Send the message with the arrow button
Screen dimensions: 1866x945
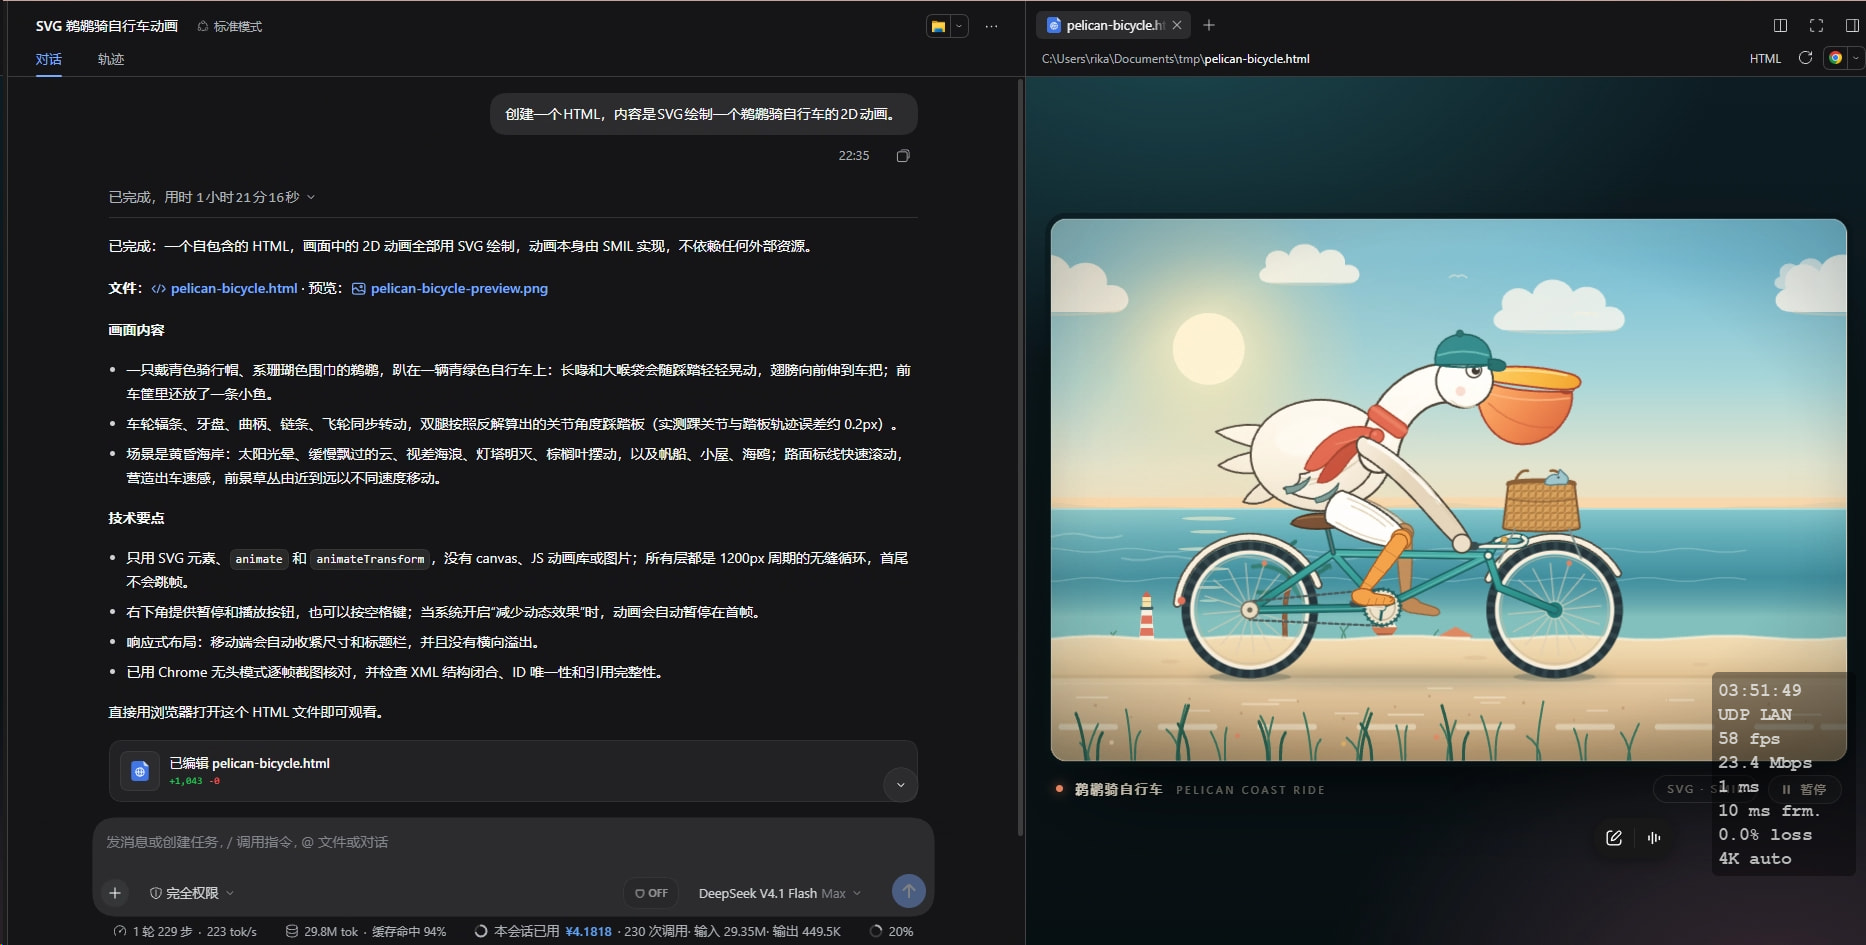[x=908, y=891]
